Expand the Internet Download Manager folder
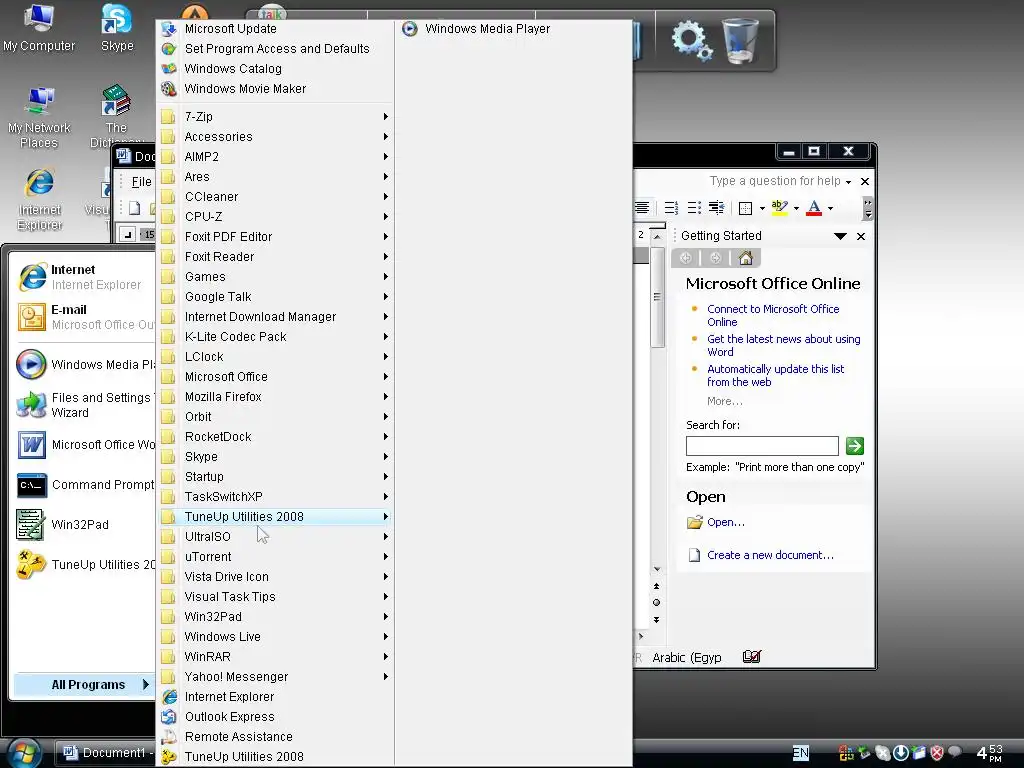This screenshot has width=1024, height=768. tap(274, 317)
